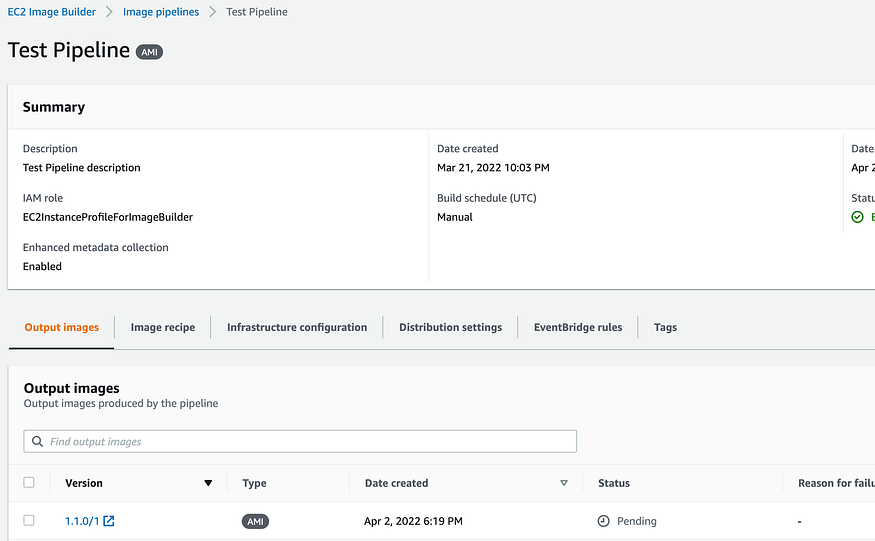This screenshot has width=875, height=541.
Task: Click the Date created column header
Action: pos(396,483)
